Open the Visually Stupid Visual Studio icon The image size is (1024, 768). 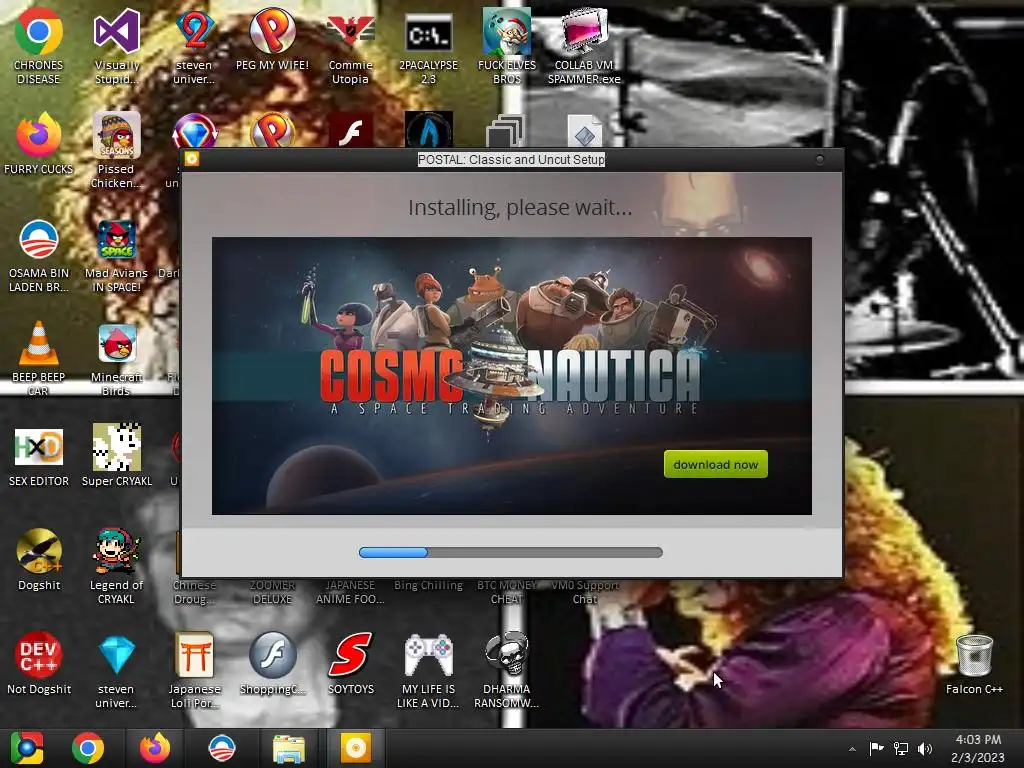(x=116, y=46)
